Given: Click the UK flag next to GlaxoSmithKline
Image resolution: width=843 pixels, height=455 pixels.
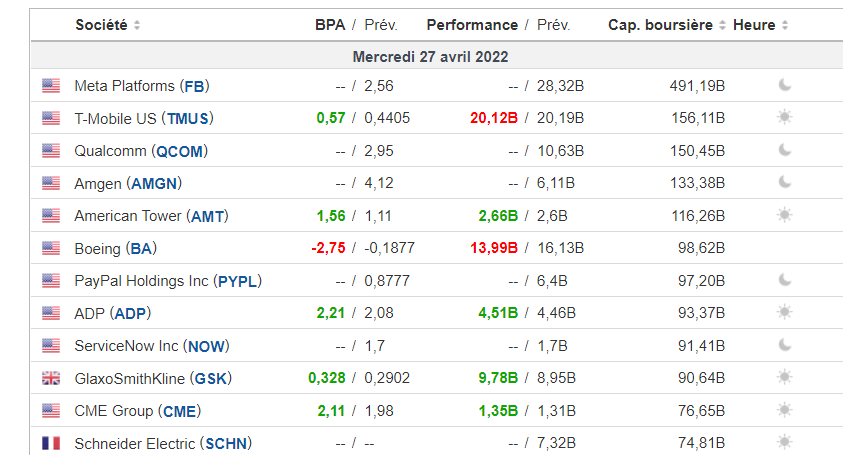Looking at the screenshot, I should coord(51,378).
